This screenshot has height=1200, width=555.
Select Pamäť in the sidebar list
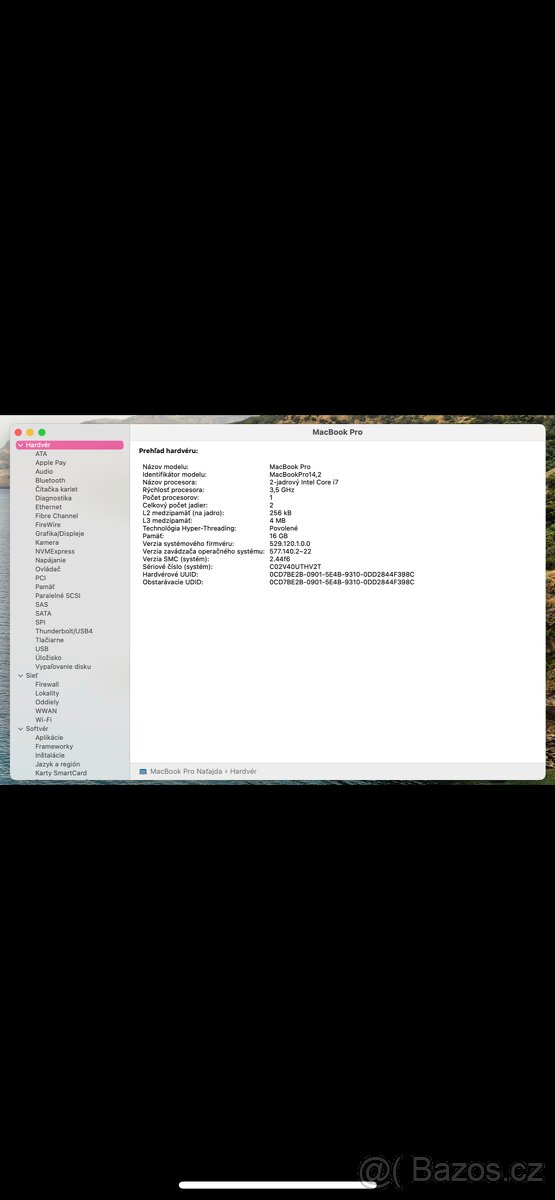pyautogui.click(x=45, y=587)
